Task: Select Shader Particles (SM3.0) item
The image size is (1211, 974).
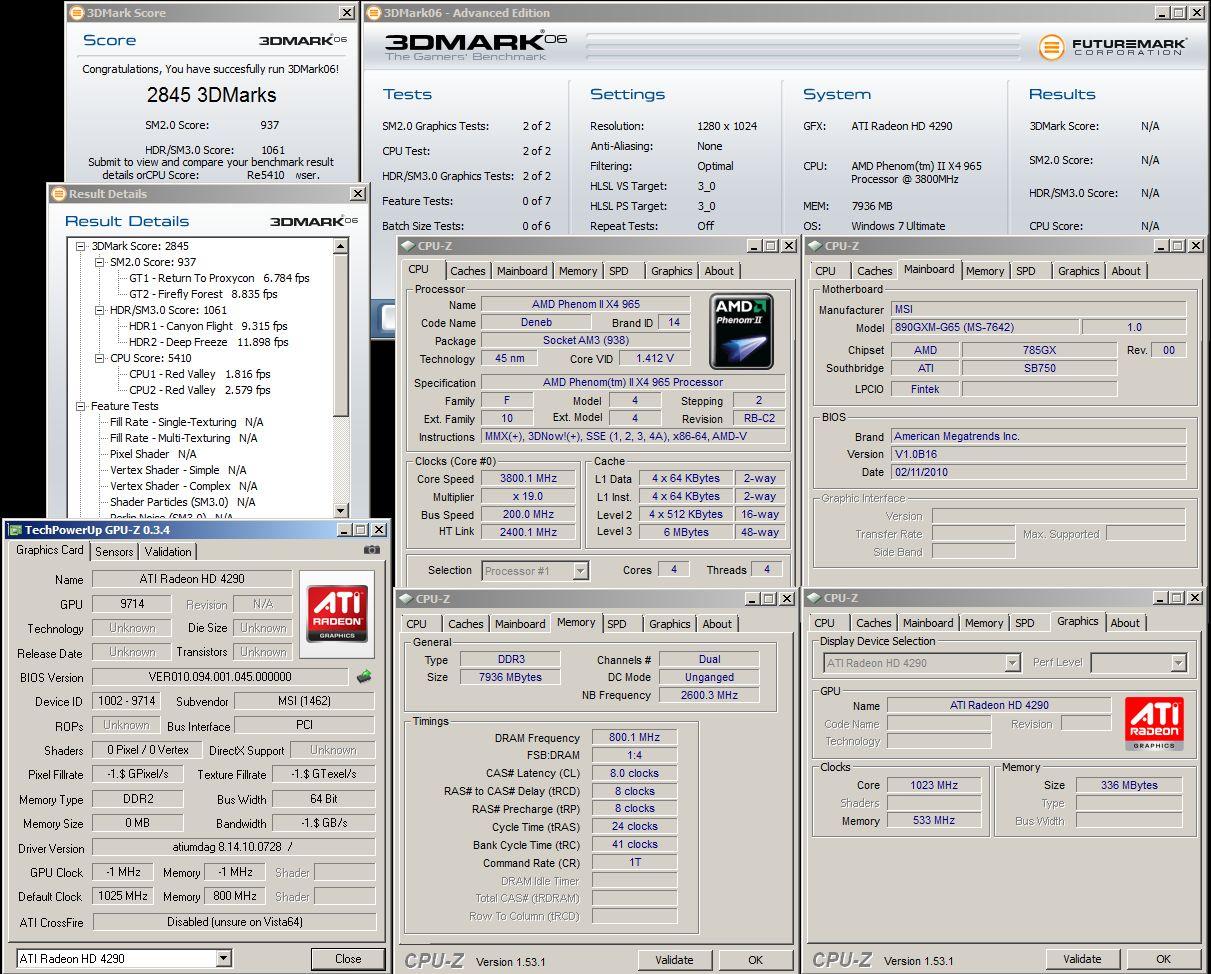Action: coord(182,502)
